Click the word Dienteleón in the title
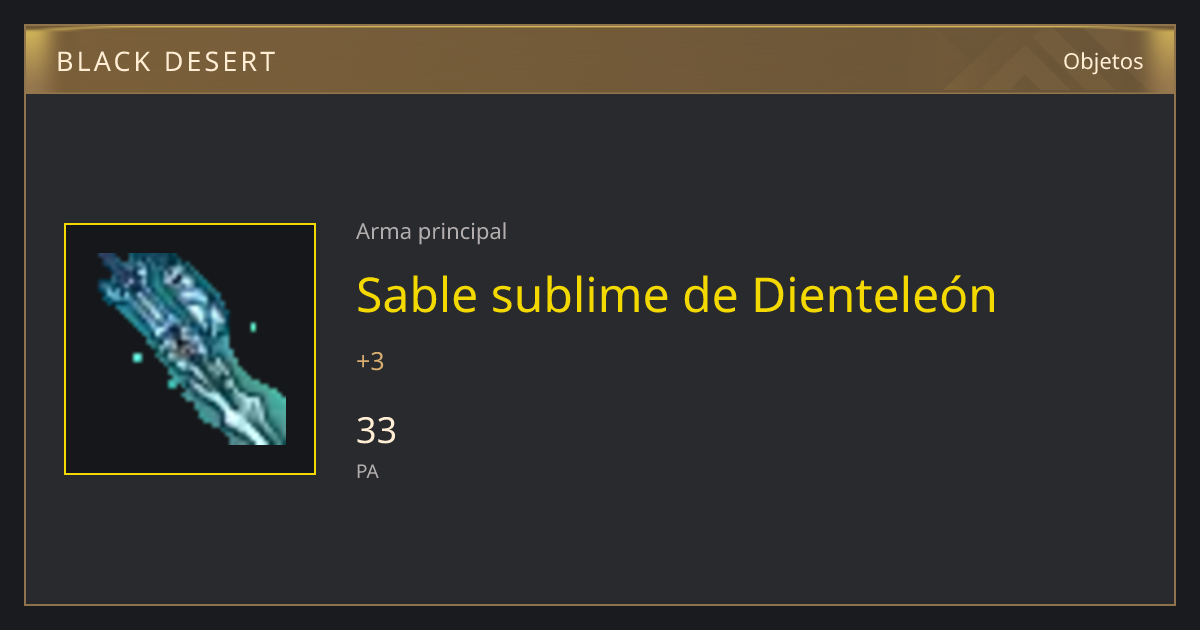This screenshot has height=630, width=1200. tap(874, 295)
